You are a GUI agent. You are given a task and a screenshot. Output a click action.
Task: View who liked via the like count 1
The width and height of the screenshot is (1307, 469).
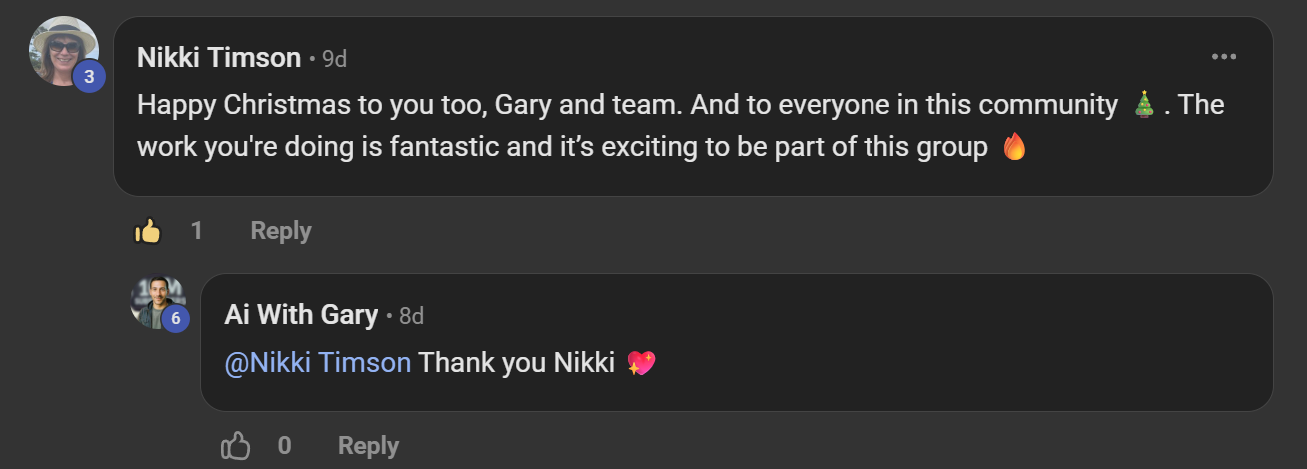tap(197, 231)
